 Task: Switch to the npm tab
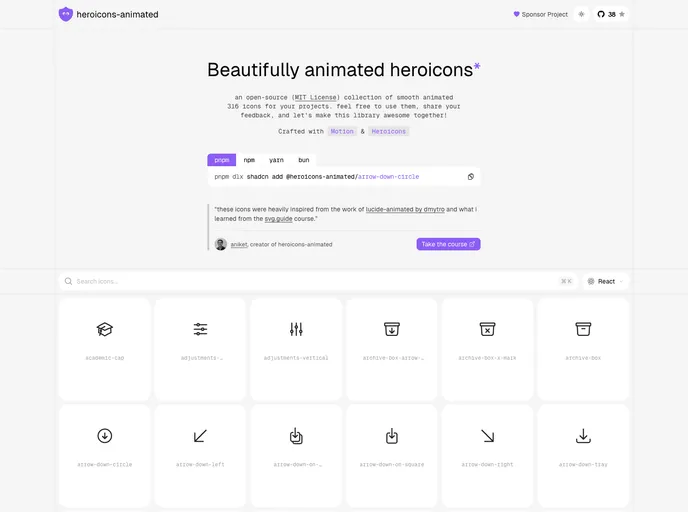click(249, 160)
